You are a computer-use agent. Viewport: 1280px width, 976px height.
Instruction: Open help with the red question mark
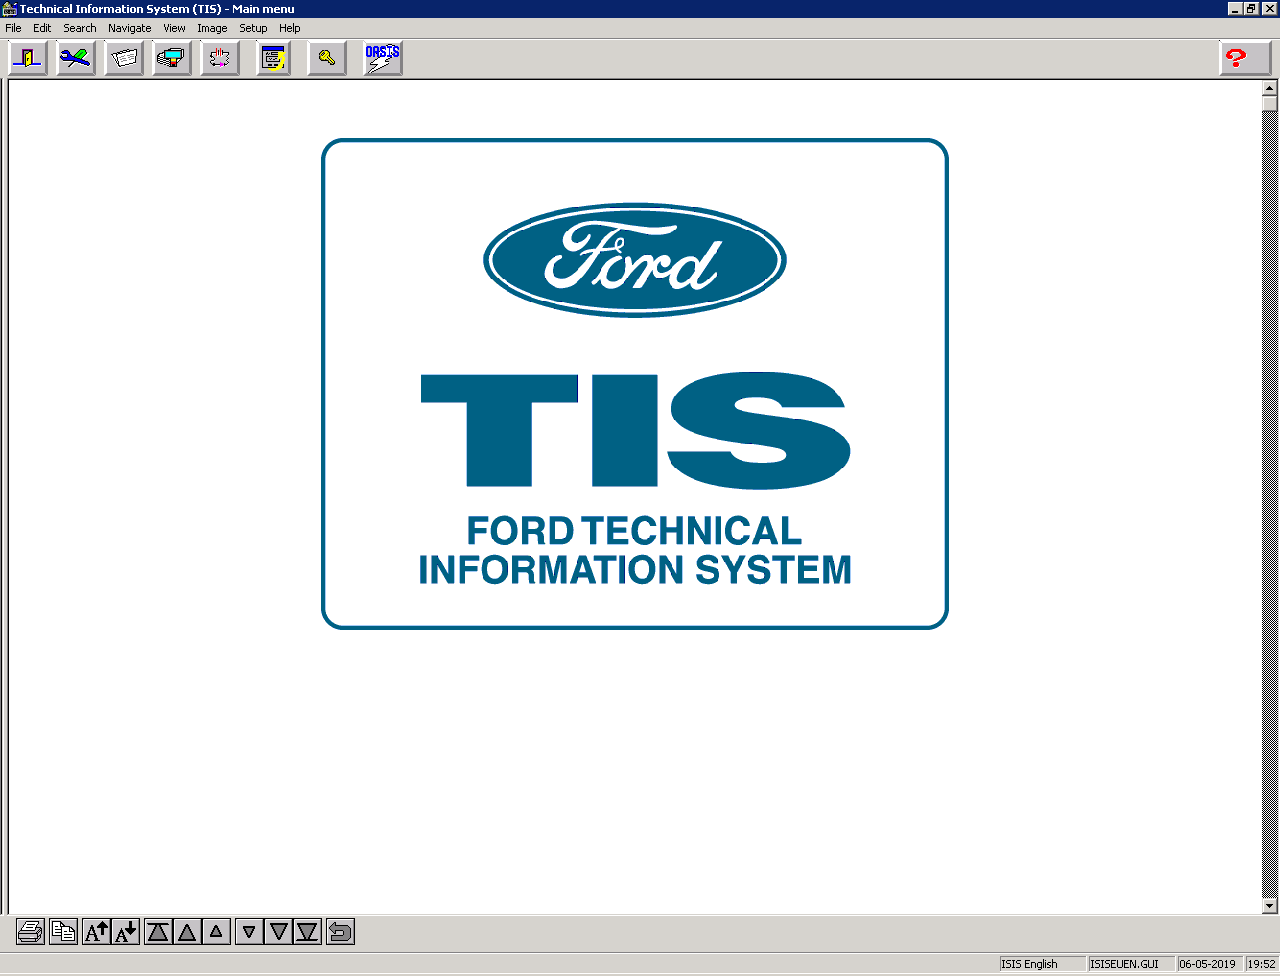[x=1245, y=58]
